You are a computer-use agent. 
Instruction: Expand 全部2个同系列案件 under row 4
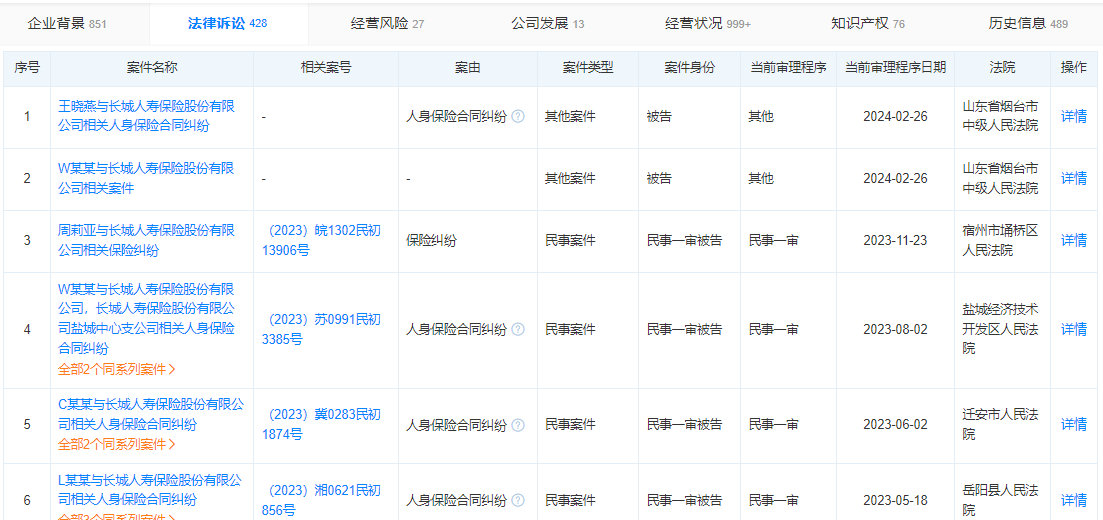(117, 369)
